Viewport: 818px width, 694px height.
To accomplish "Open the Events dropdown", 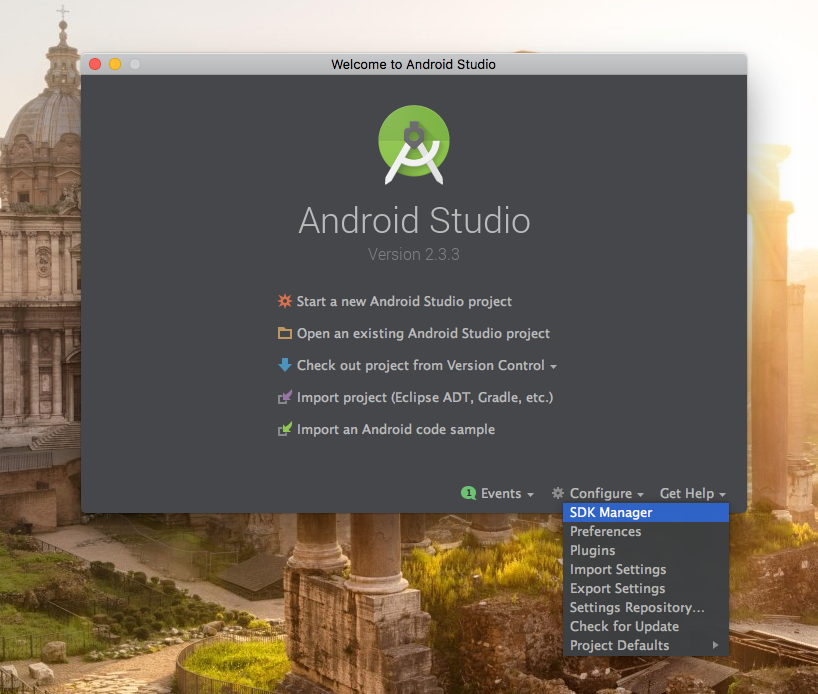I will (x=498, y=493).
